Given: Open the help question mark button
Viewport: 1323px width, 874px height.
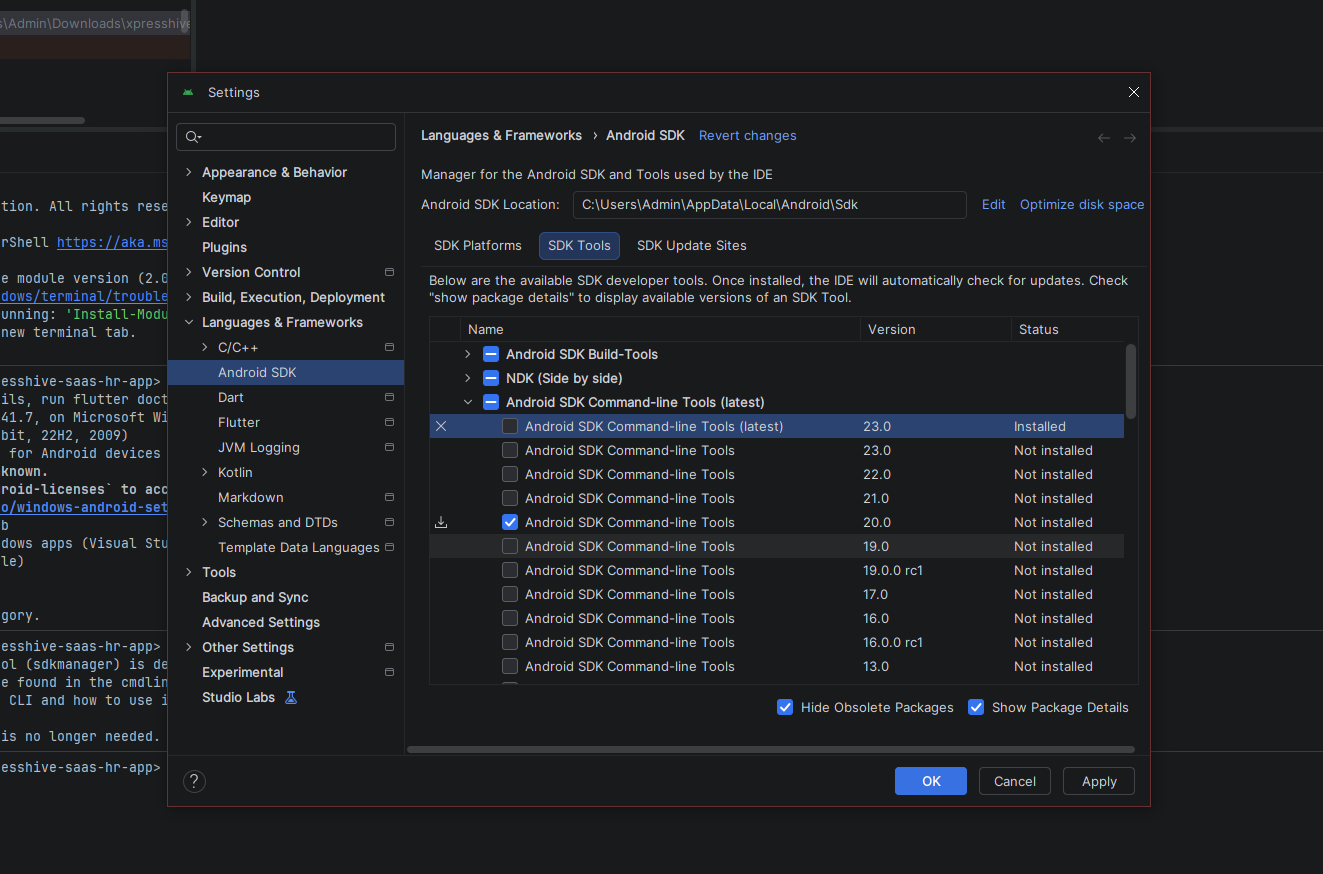Looking at the screenshot, I should [x=195, y=781].
